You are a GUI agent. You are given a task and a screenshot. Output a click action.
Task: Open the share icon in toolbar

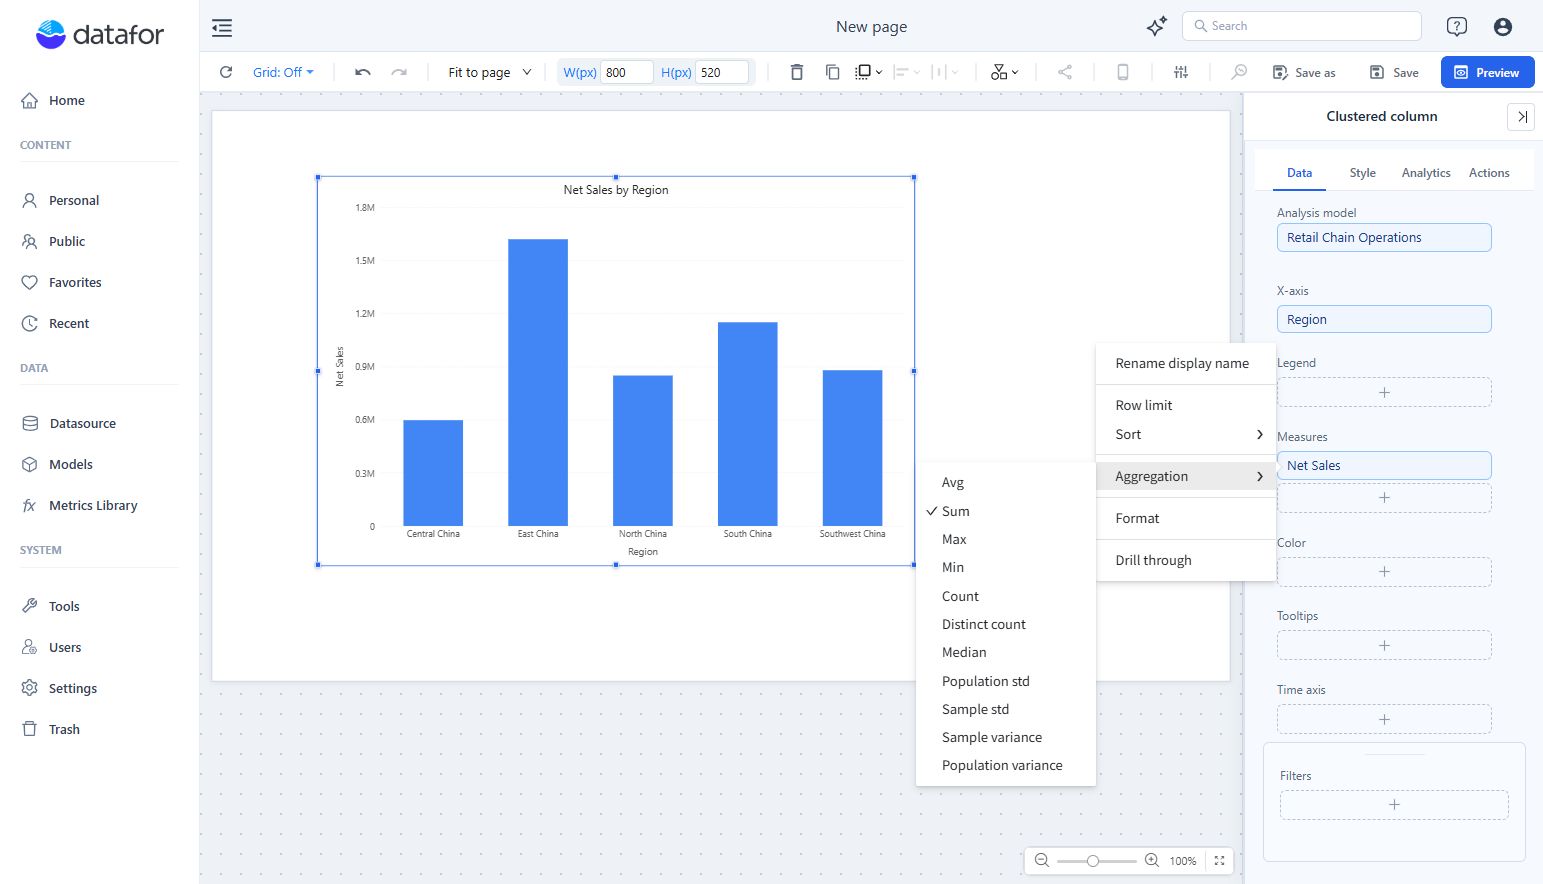pos(1065,72)
